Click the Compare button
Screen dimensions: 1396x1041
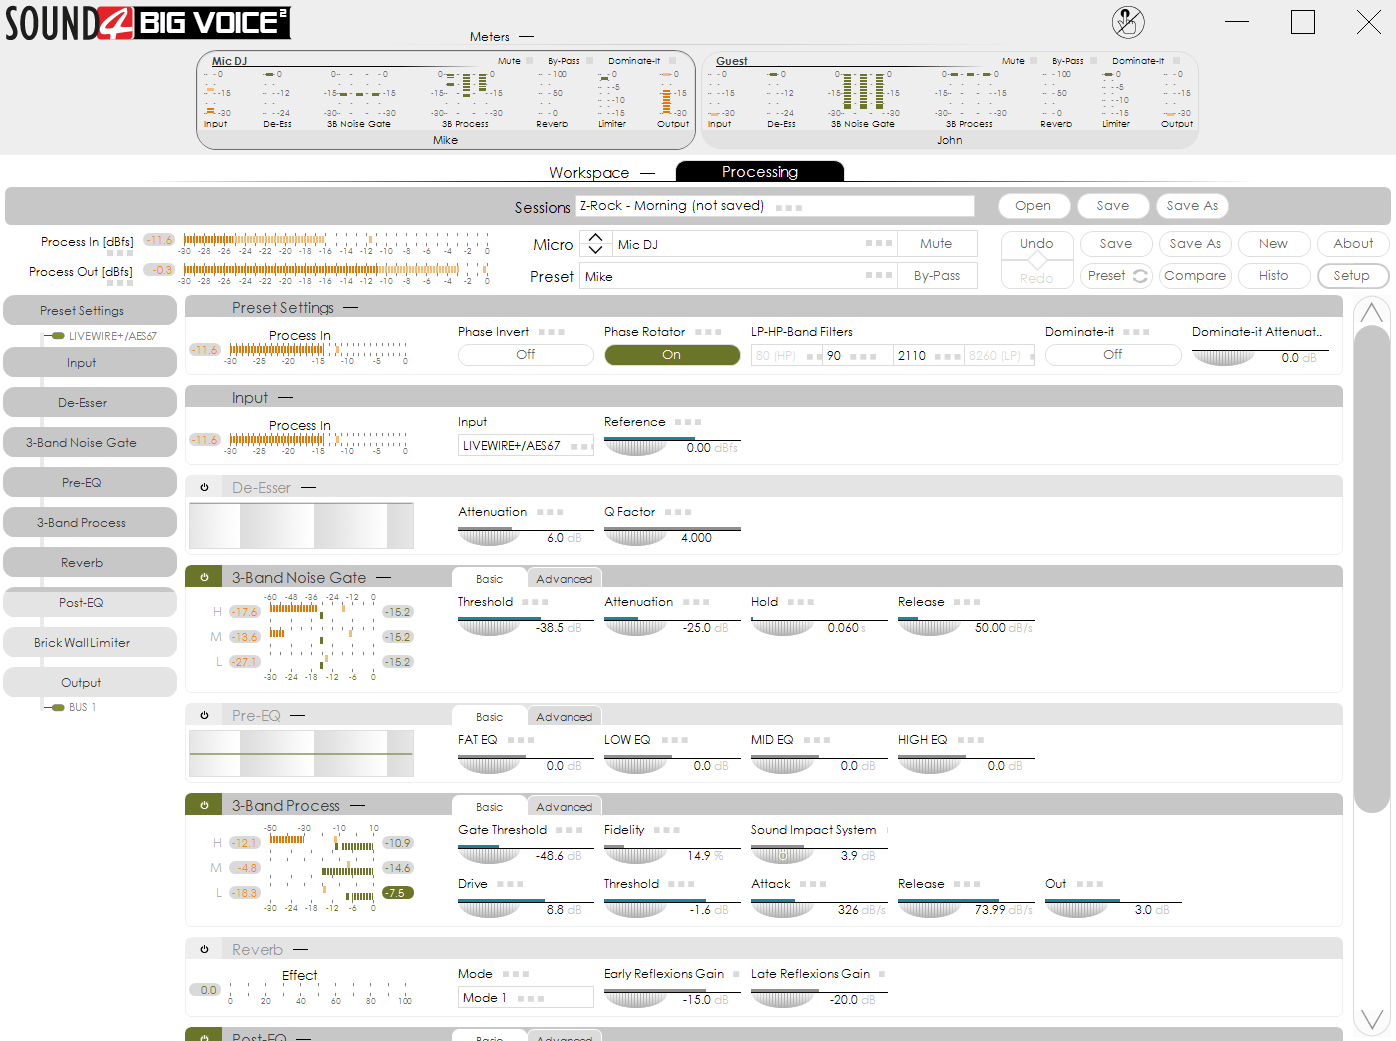(x=1195, y=276)
